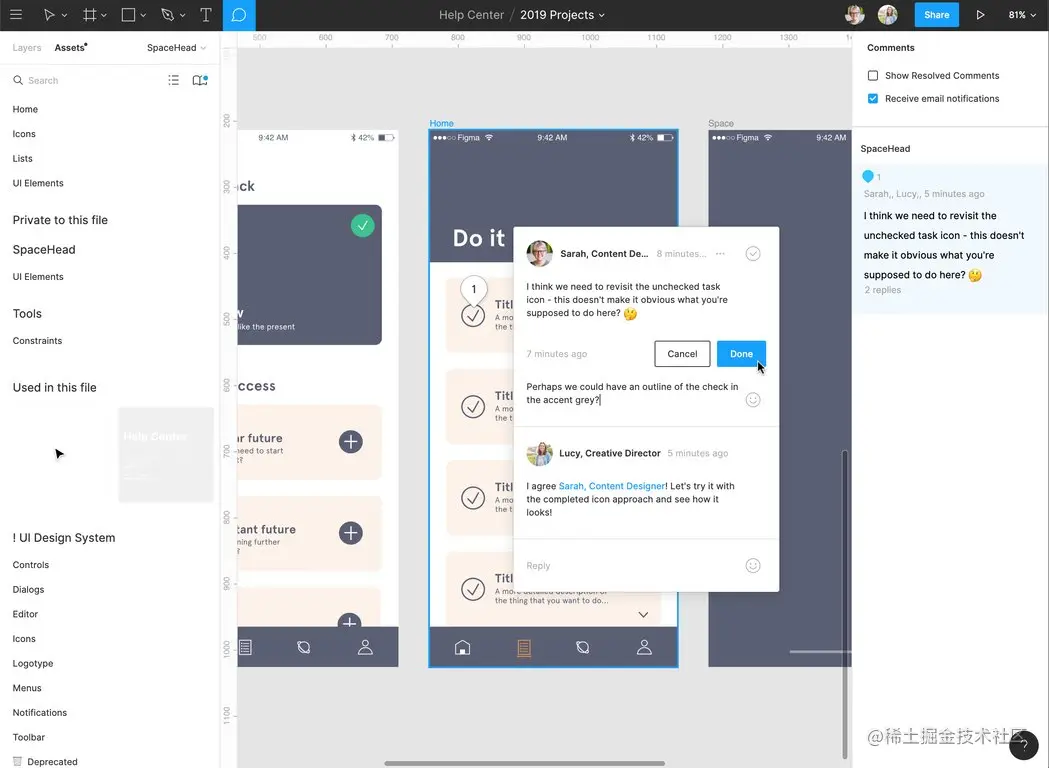Open the help question mark button
The height and width of the screenshot is (768, 1049).
coord(1024,745)
